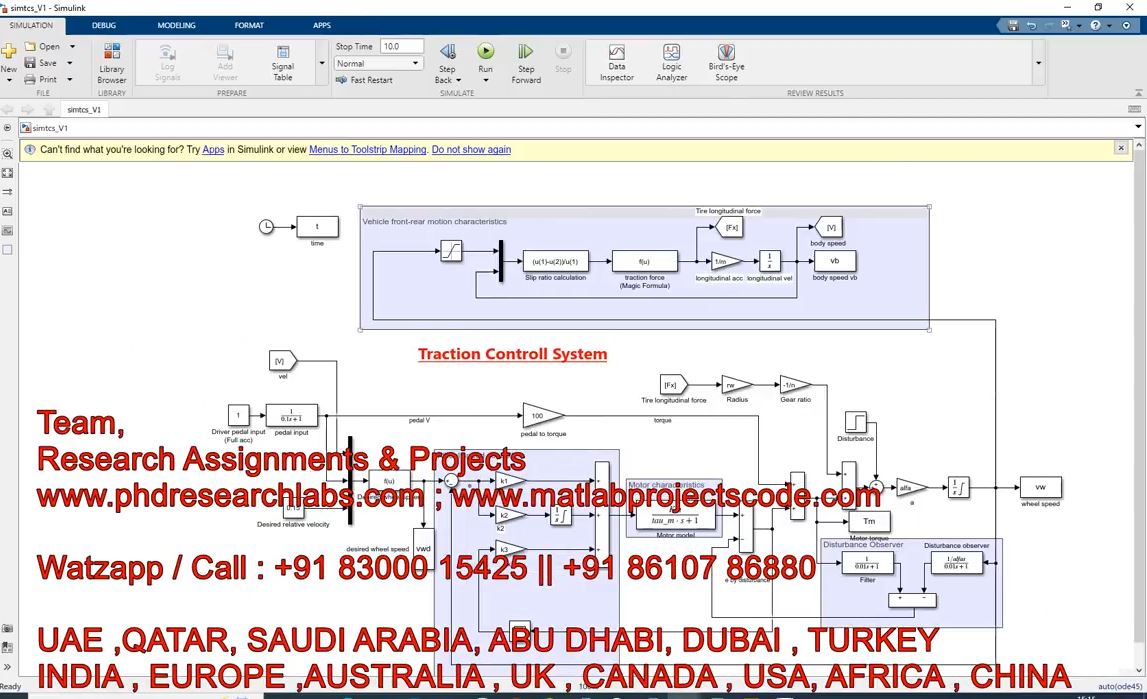
Task: Expand the Print dropdown arrow
Action: point(70,79)
